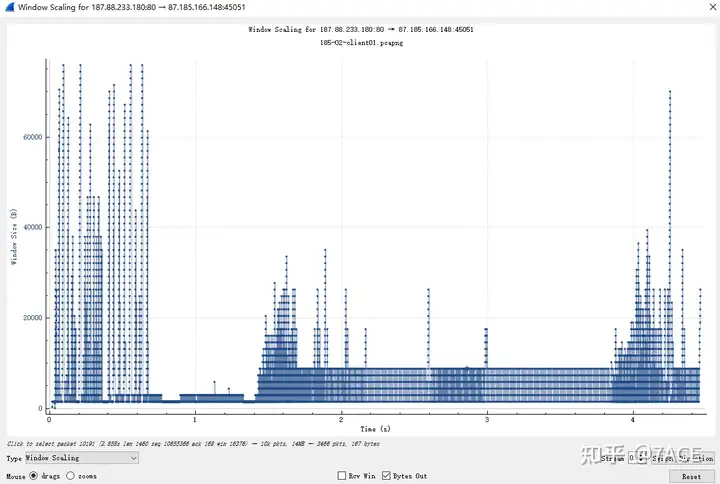Screen dimensions: 720x484
Task: Click the Window Size (B) y-axis label
Action: [14, 237]
